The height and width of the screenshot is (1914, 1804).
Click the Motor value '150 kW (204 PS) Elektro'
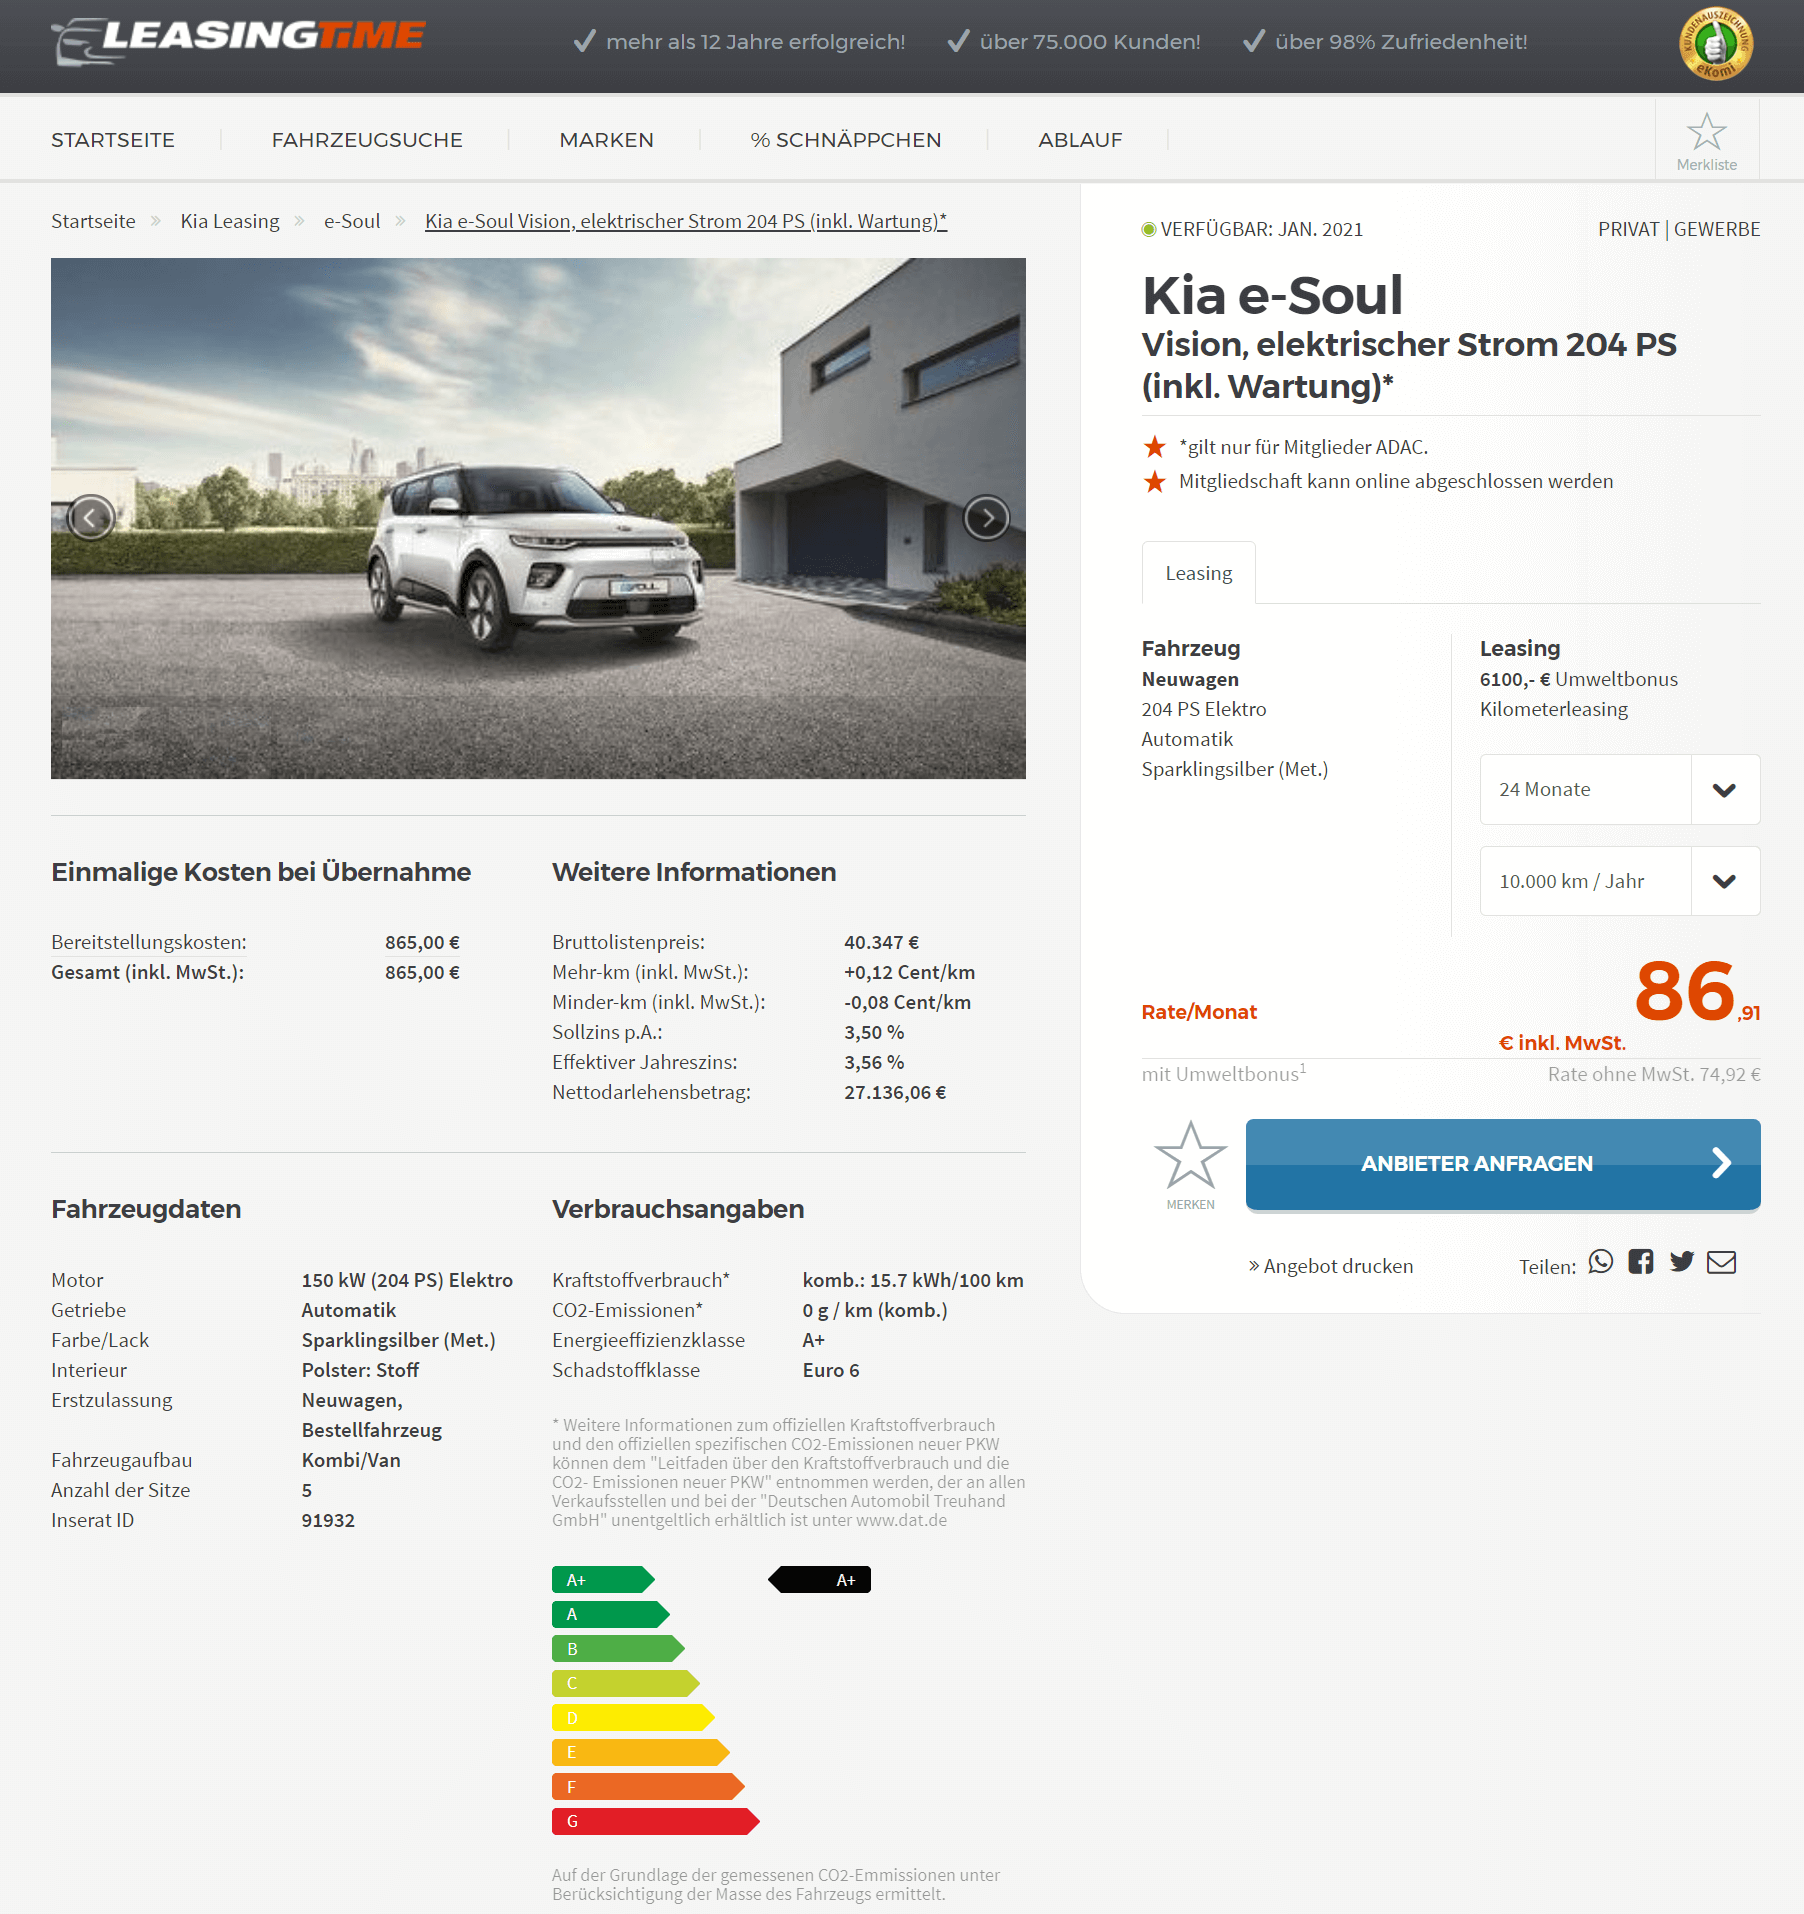[x=407, y=1280]
